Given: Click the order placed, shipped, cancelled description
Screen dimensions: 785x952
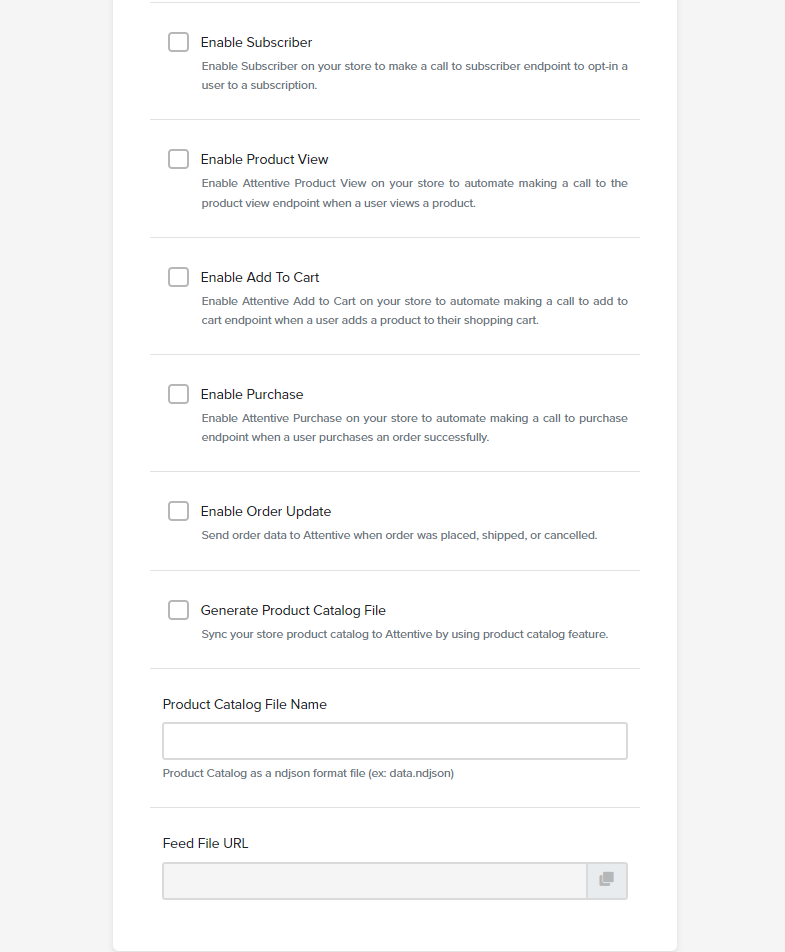Looking at the screenshot, I should tap(399, 536).
